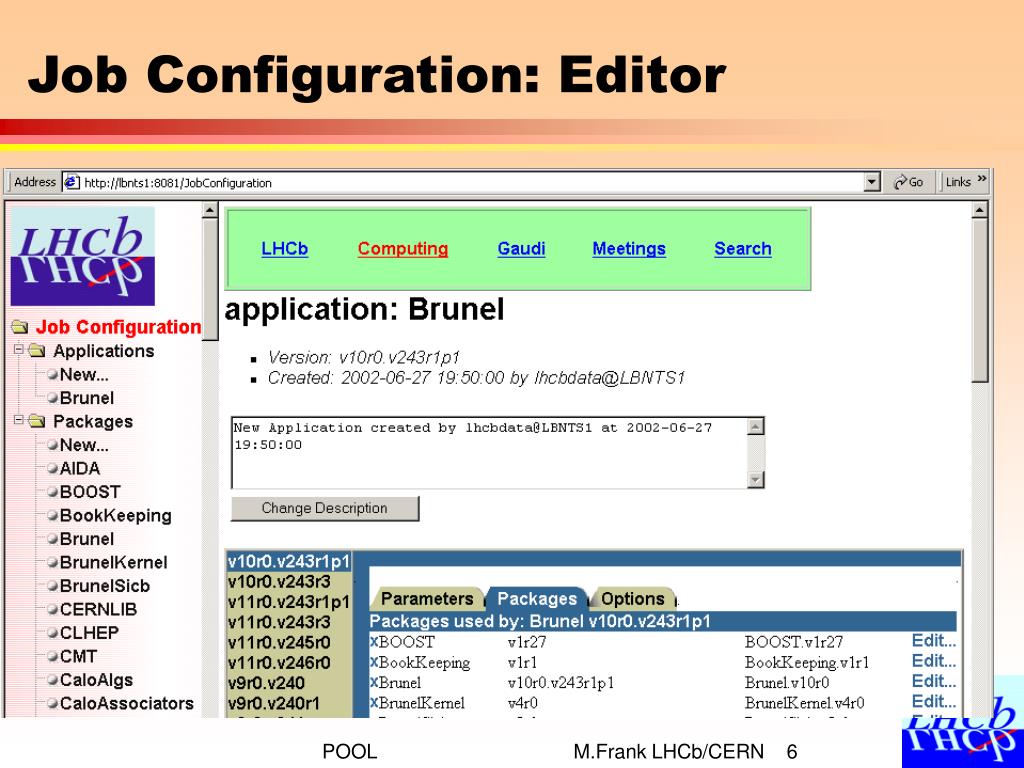The width and height of the screenshot is (1024, 768).
Task: Click Edit... for Brunel v10r0.v243r1p1 package
Action: tap(934, 681)
